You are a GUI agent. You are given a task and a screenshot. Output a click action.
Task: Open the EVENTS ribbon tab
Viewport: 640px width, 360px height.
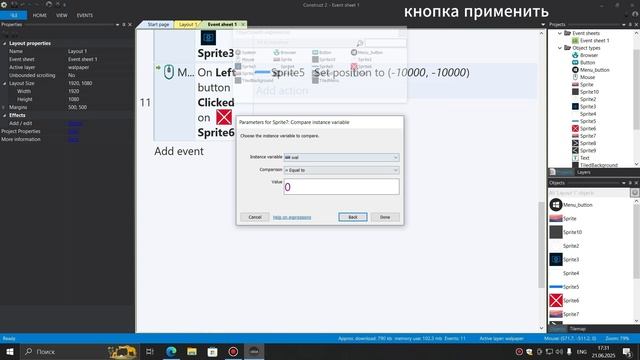point(84,16)
